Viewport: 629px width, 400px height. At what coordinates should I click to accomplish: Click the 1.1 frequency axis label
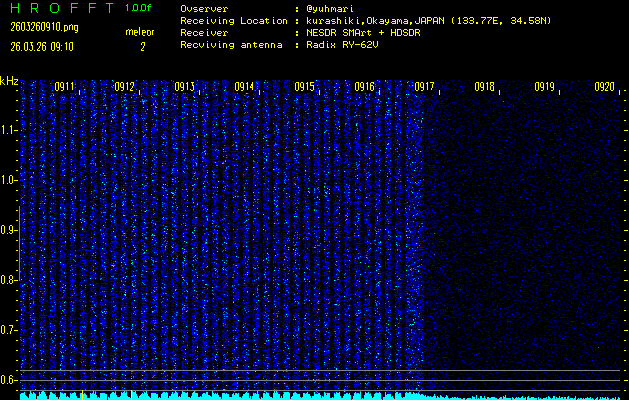point(8,130)
